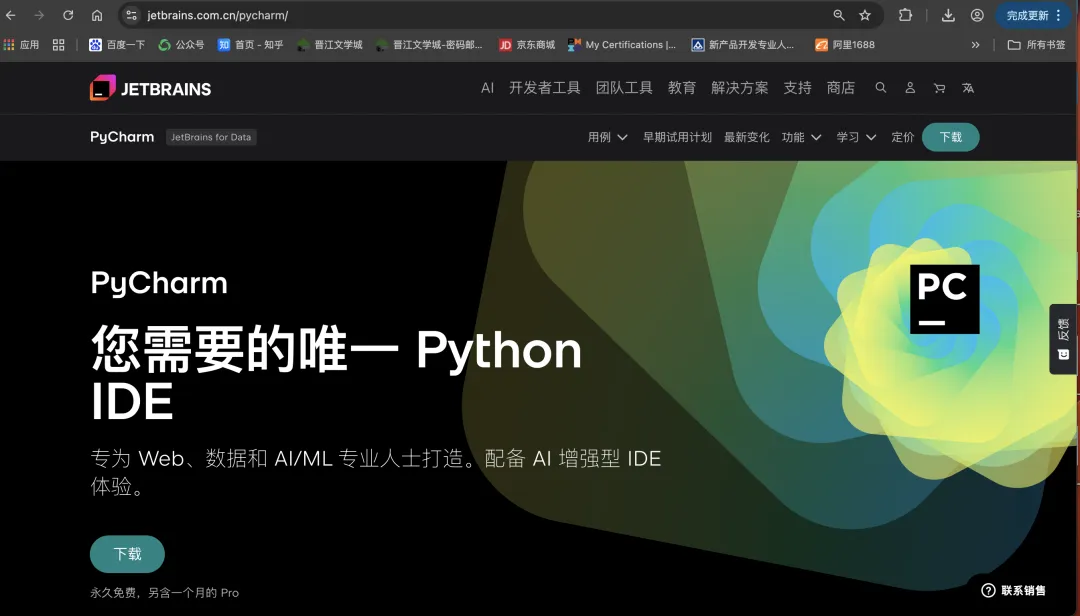Click the tab groups grid icon in bookmarks bar
This screenshot has height=616, width=1080.
59,45
